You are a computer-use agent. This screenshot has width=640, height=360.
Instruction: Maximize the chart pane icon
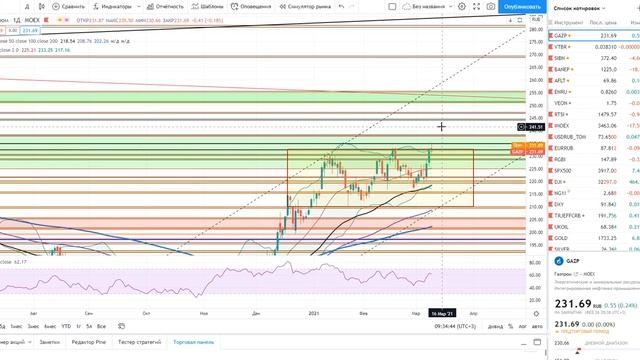coord(520,20)
